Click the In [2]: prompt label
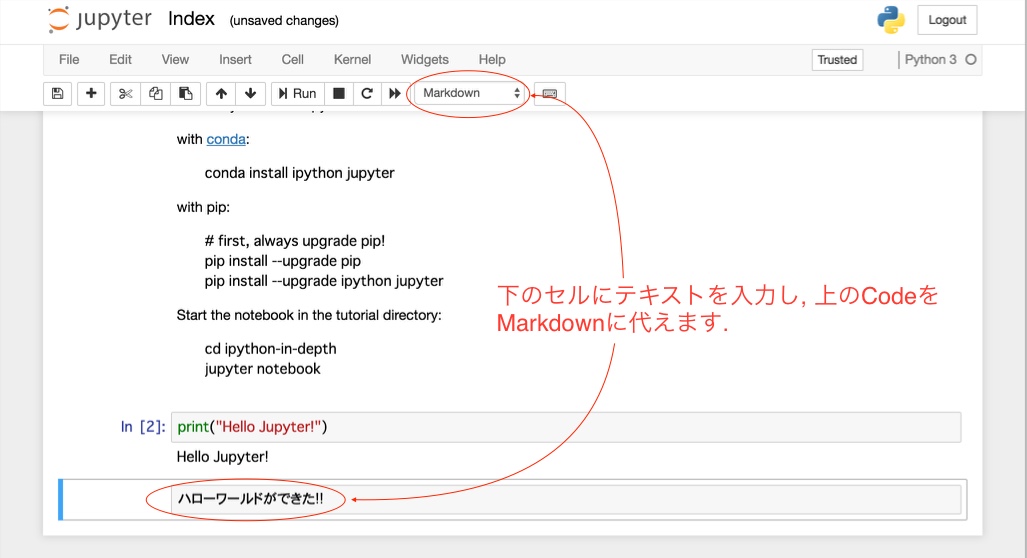The height and width of the screenshot is (558, 1027). point(143,427)
